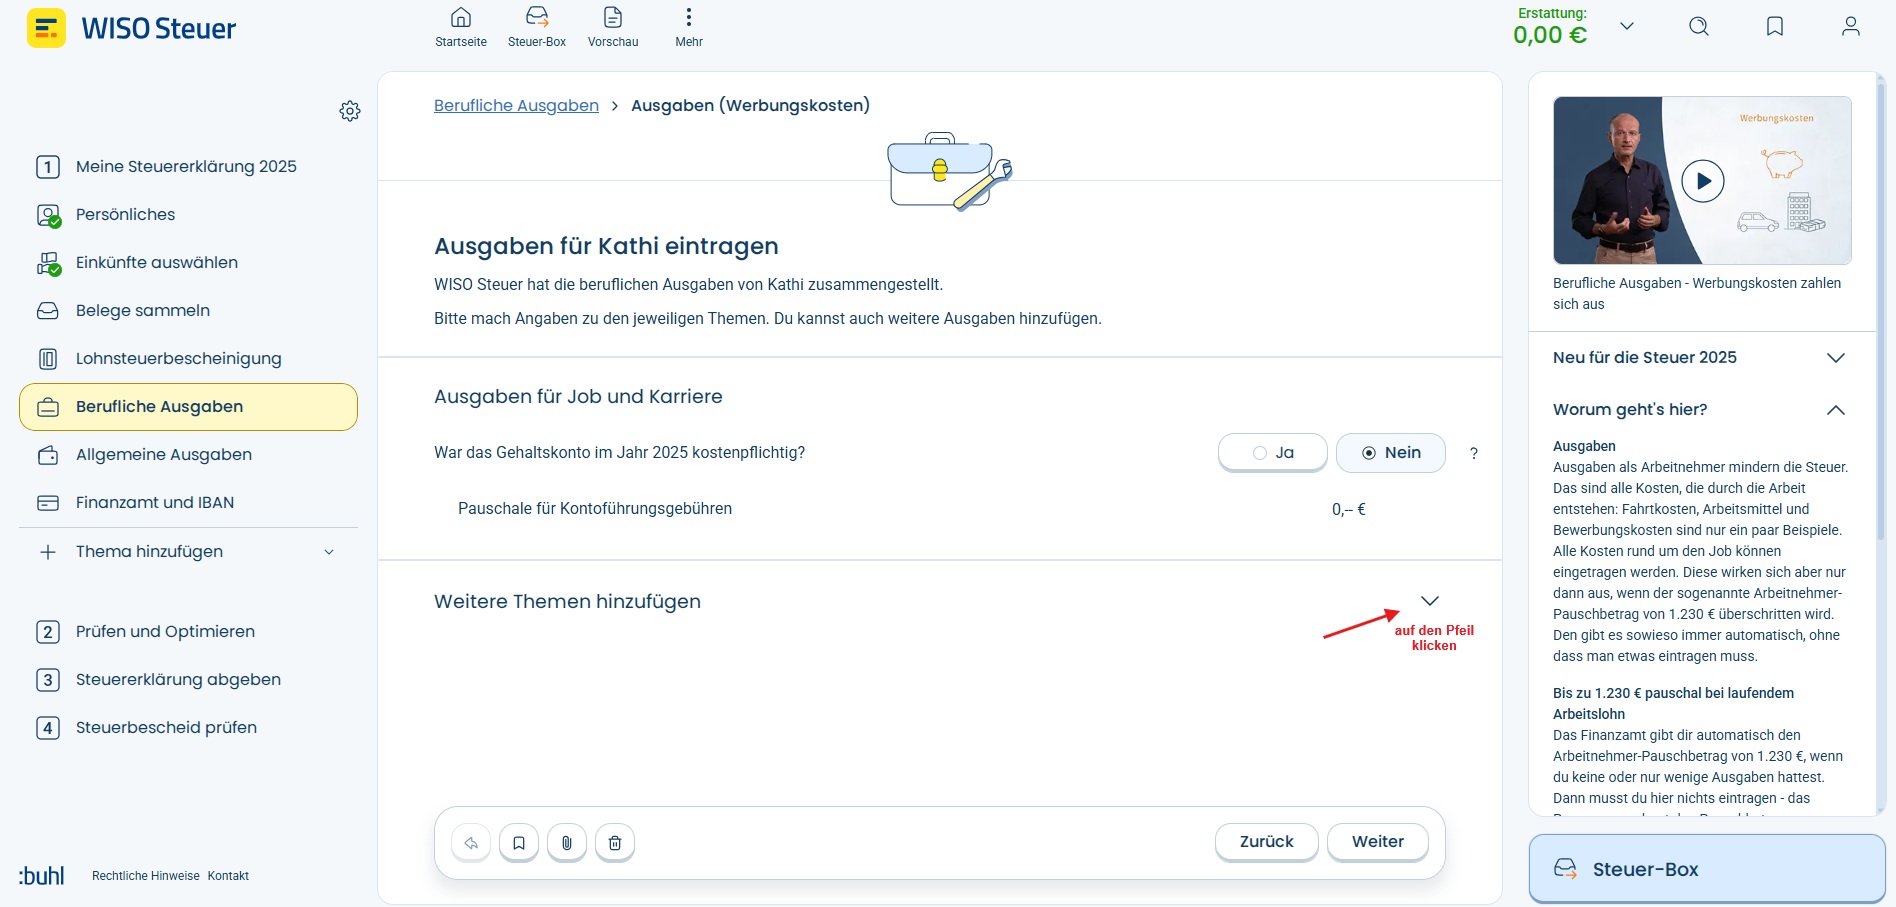Open Finanzamt und IBAN section
This screenshot has height=907, width=1896.
[188, 503]
